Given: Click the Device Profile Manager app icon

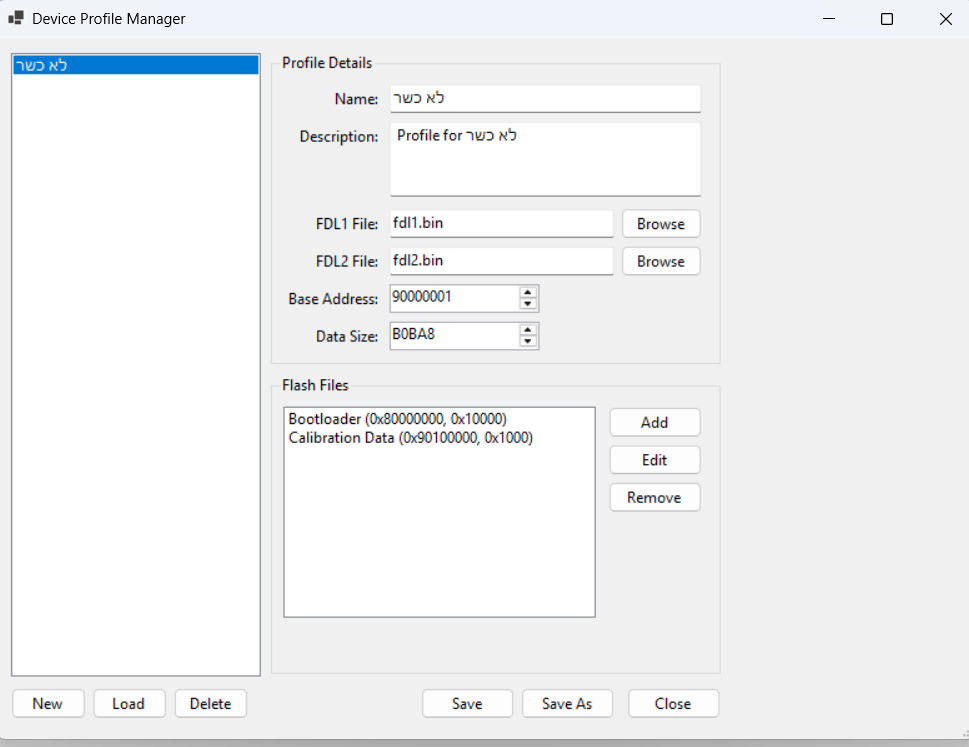Looking at the screenshot, I should [16, 19].
